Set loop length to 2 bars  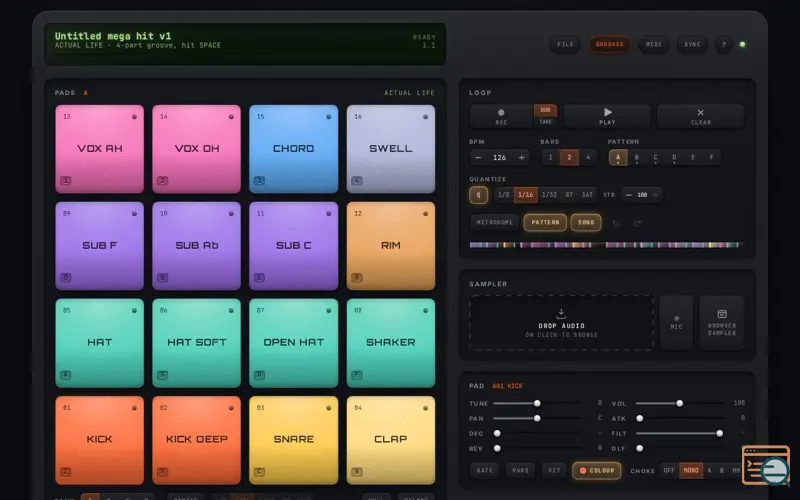pyautogui.click(x=569, y=158)
